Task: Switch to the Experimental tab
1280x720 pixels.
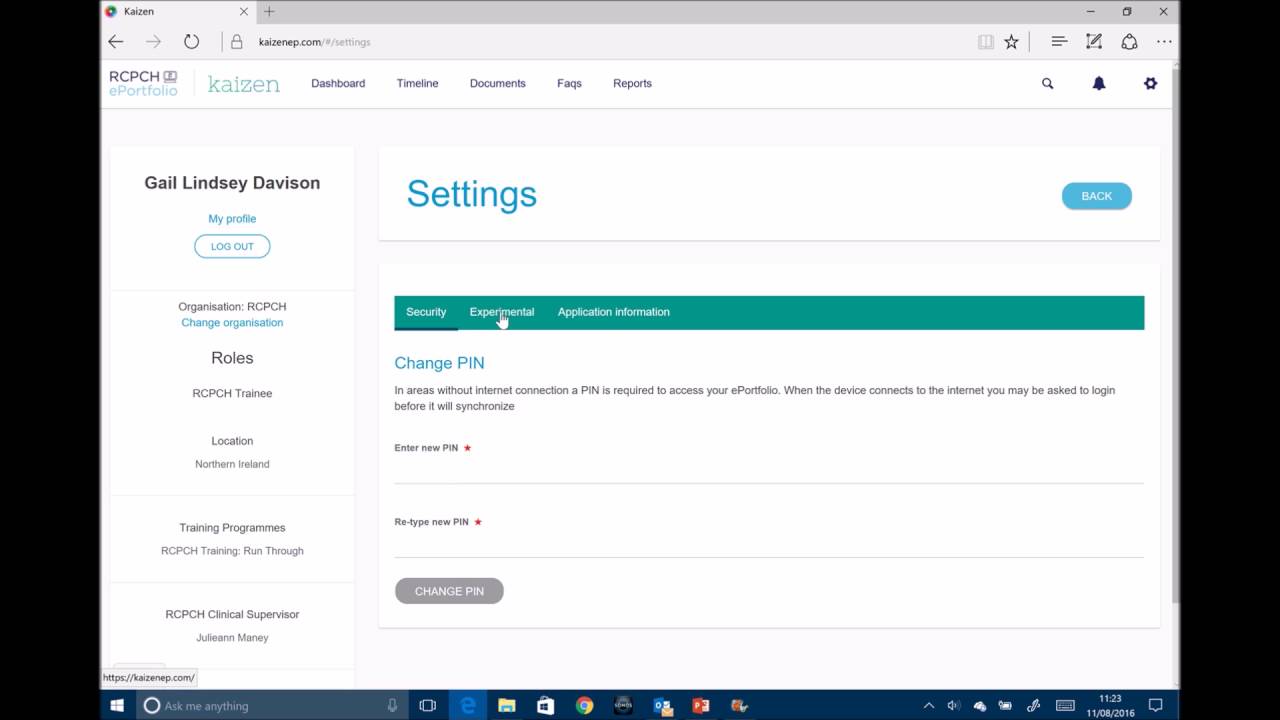Action: point(502,312)
